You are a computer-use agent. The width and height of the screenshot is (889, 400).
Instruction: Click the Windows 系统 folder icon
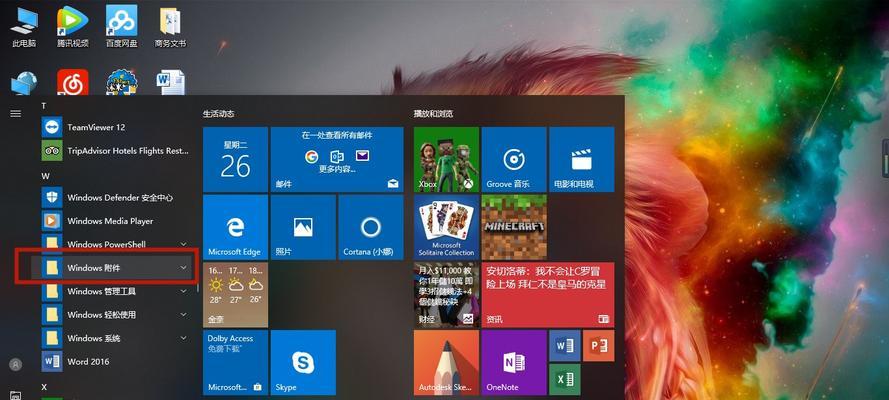[x=52, y=338]
